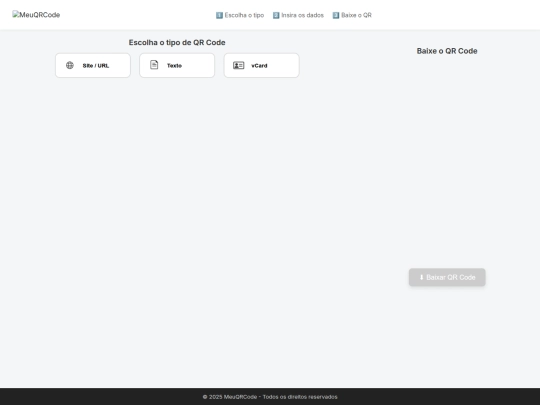Click the footer copyright text
The width and height of the screenshot is (540, 405).
270,397
